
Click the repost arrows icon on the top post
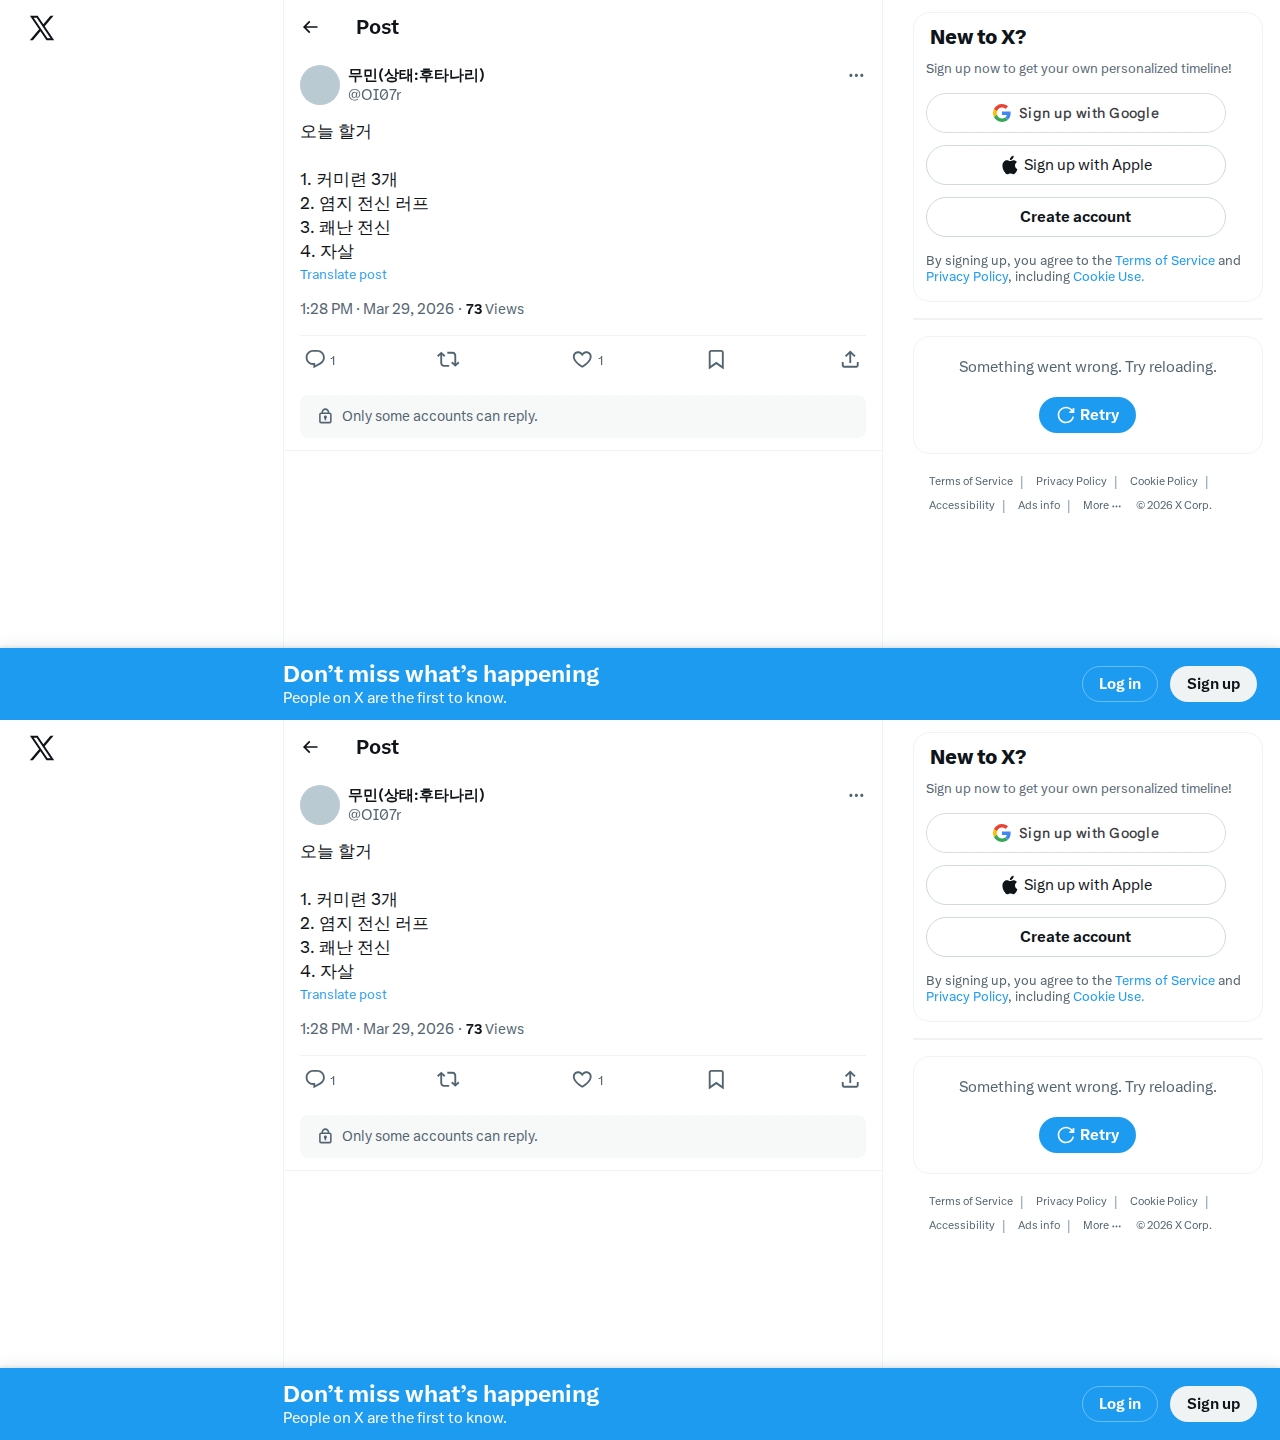click(x=448, y=359)
